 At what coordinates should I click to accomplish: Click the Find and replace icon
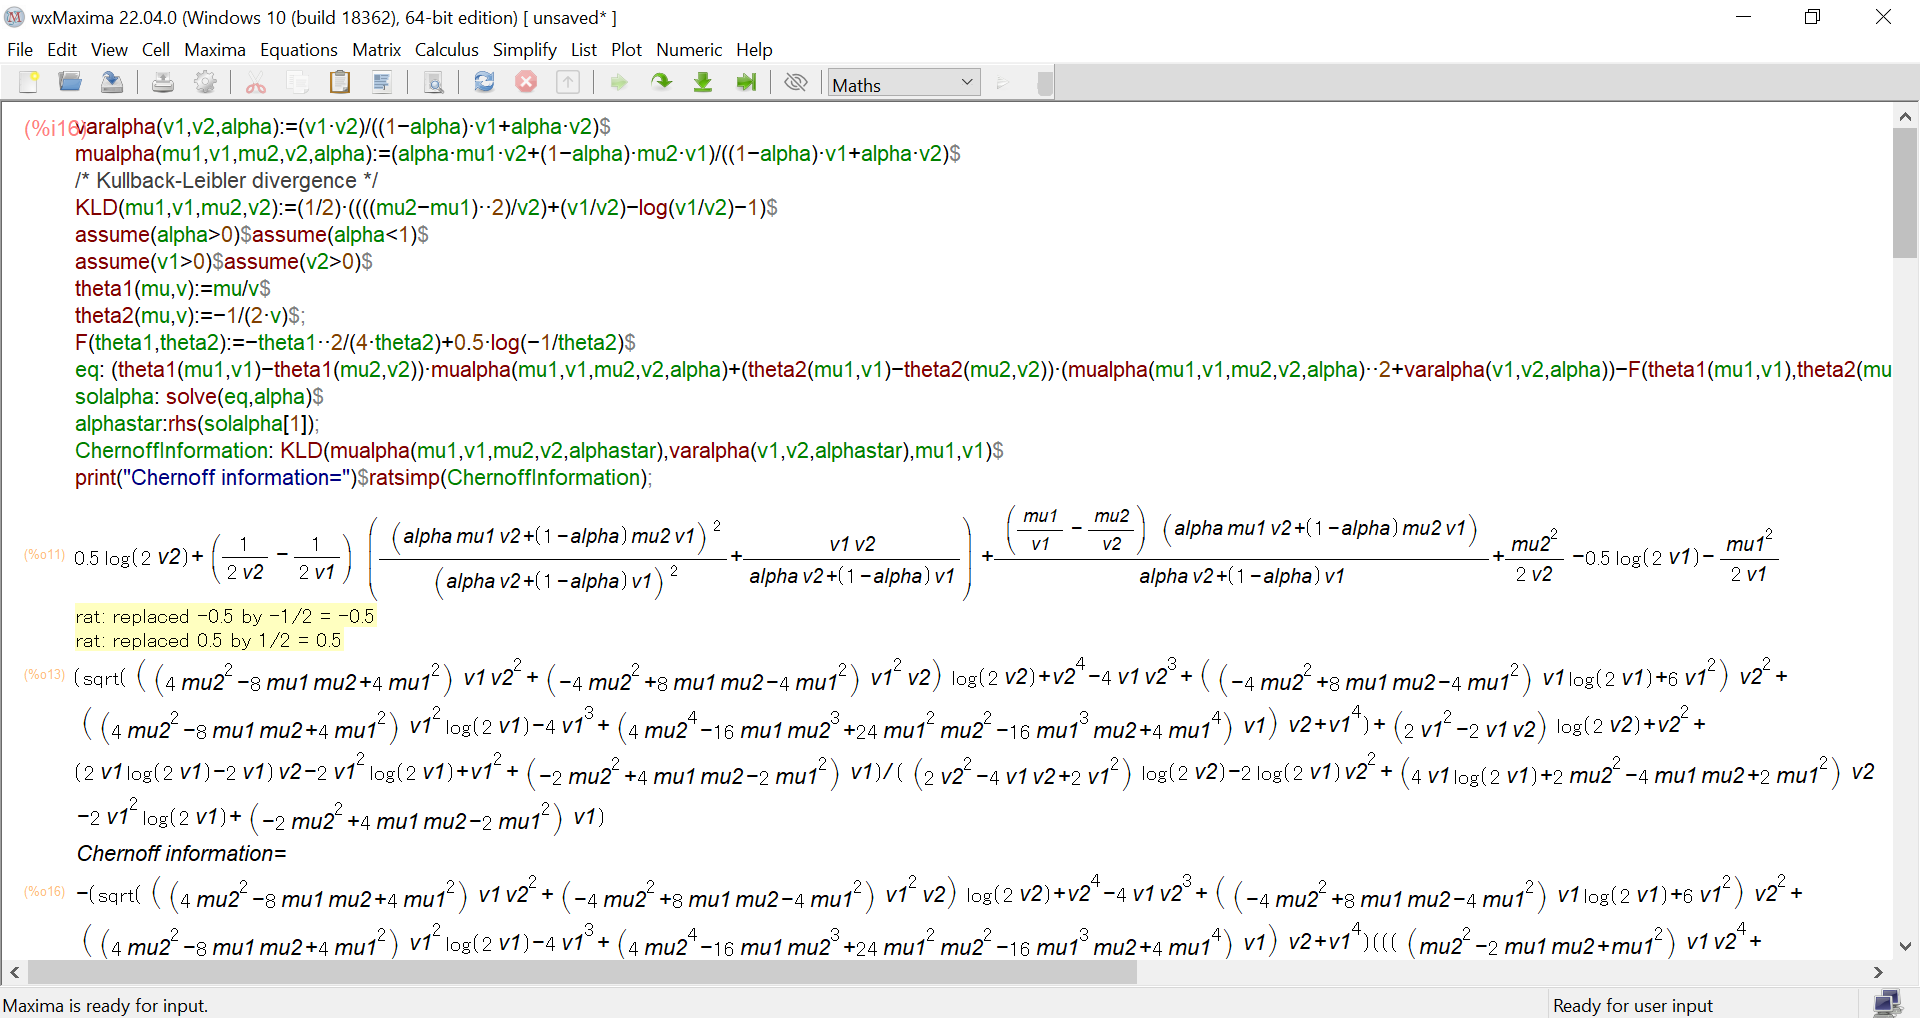click(x=434, y=83)
